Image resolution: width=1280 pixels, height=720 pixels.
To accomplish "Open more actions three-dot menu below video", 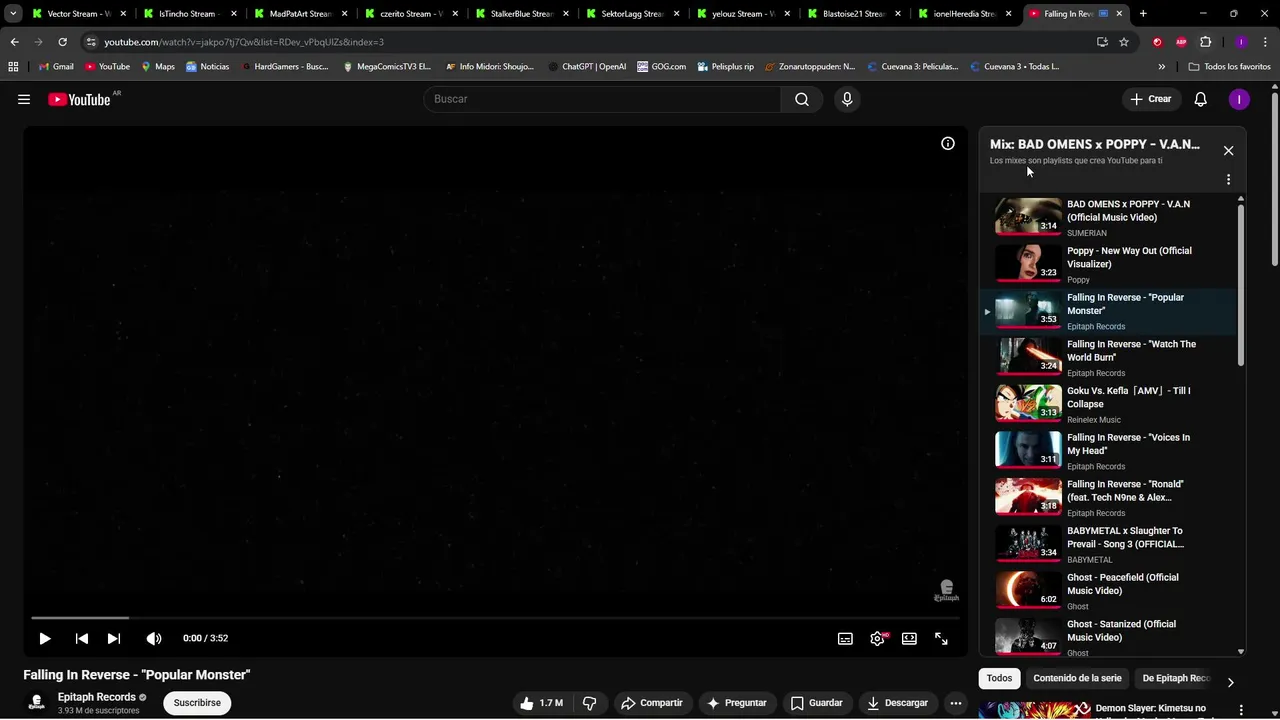I will tap(956, 703).
